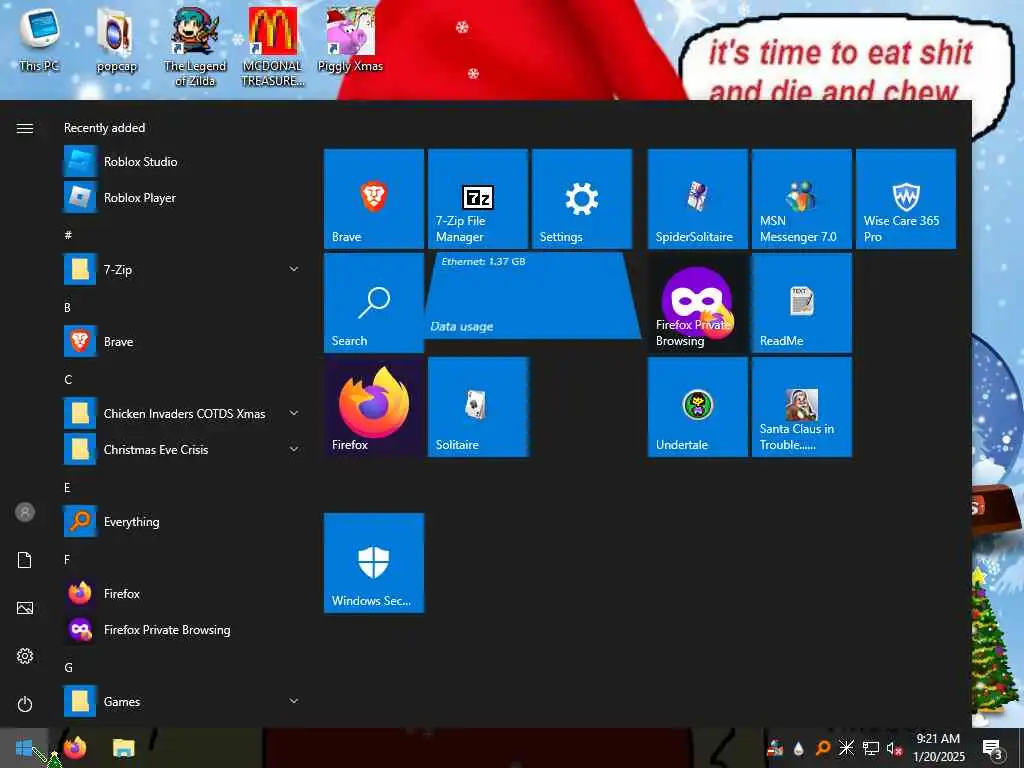The image size is (1024, 768).
Task: Open the Santa Claus in Trouble tile
Action: (802, 407)
